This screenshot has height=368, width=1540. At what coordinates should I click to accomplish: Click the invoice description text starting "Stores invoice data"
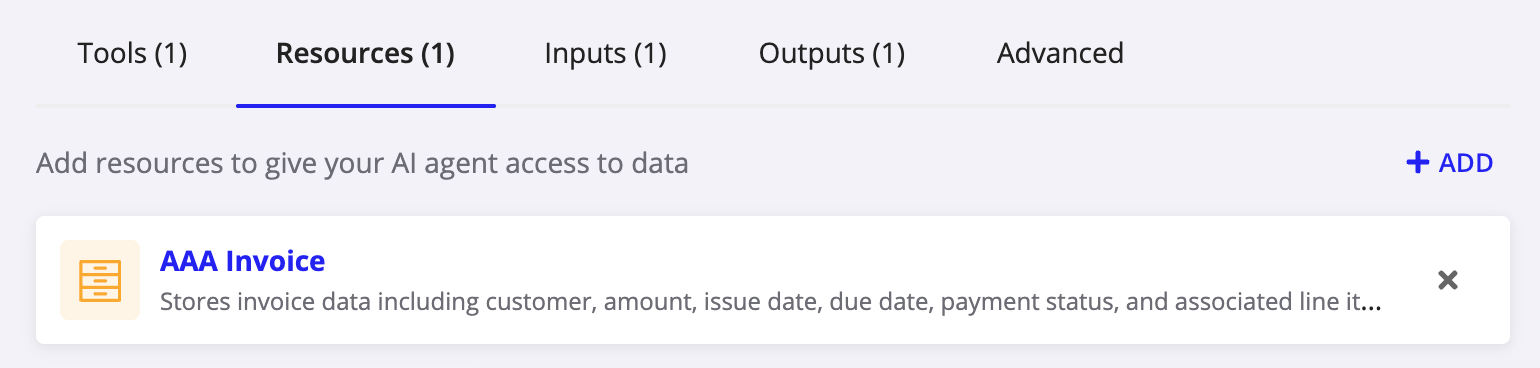771,301
